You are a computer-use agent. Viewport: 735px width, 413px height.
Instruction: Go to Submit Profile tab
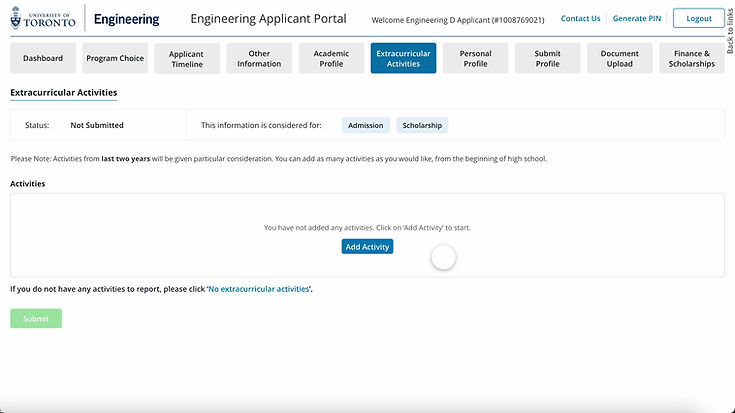click(x=547, y=58)
